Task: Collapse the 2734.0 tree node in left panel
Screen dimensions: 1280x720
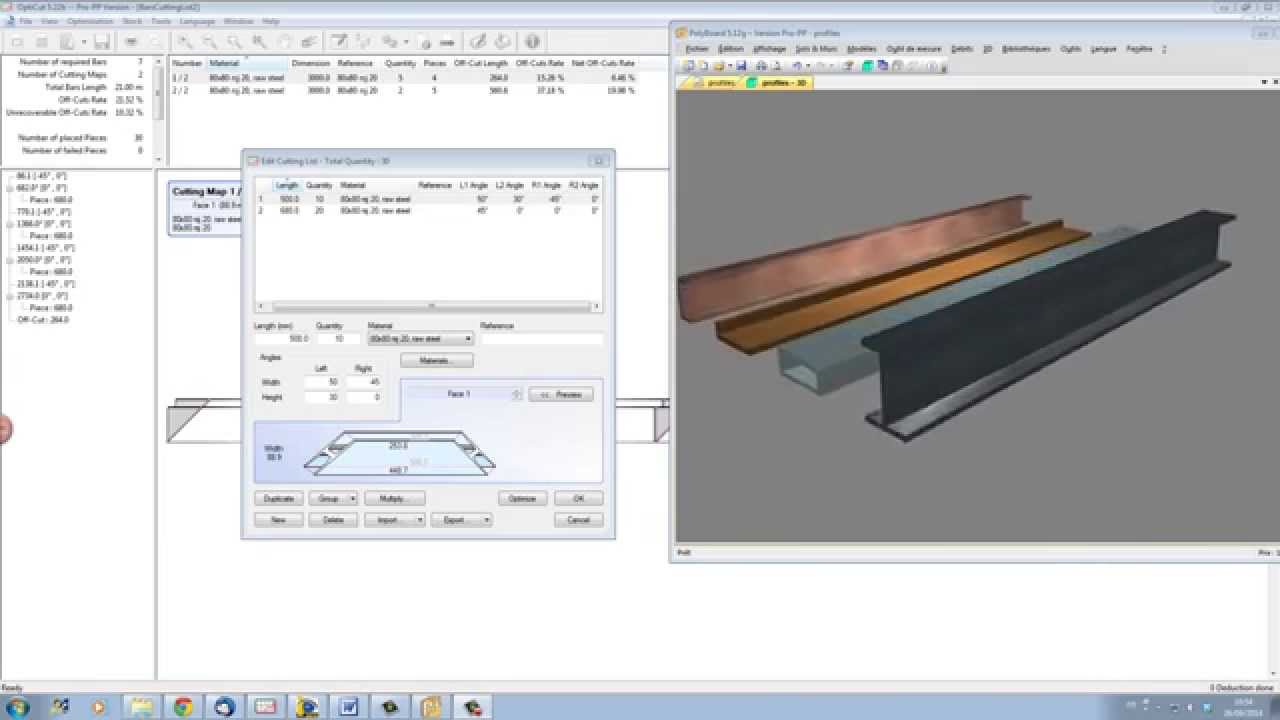Action: (9, 296)
